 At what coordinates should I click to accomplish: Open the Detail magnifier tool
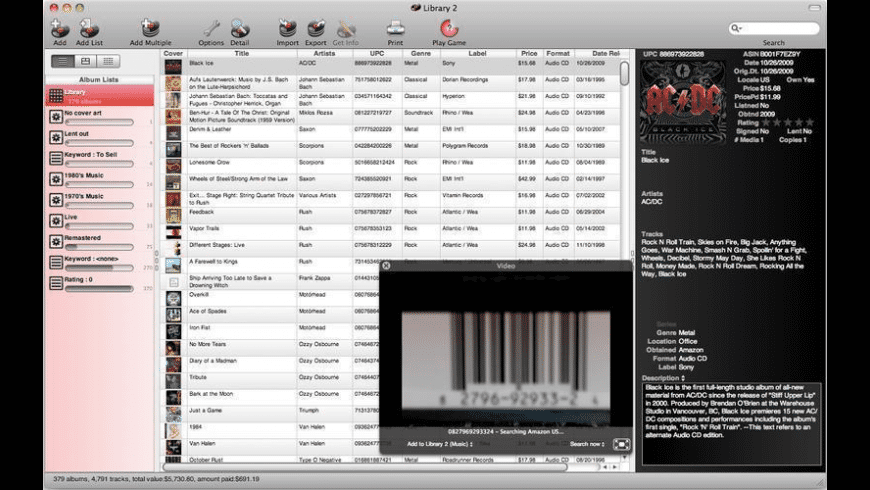240,28
